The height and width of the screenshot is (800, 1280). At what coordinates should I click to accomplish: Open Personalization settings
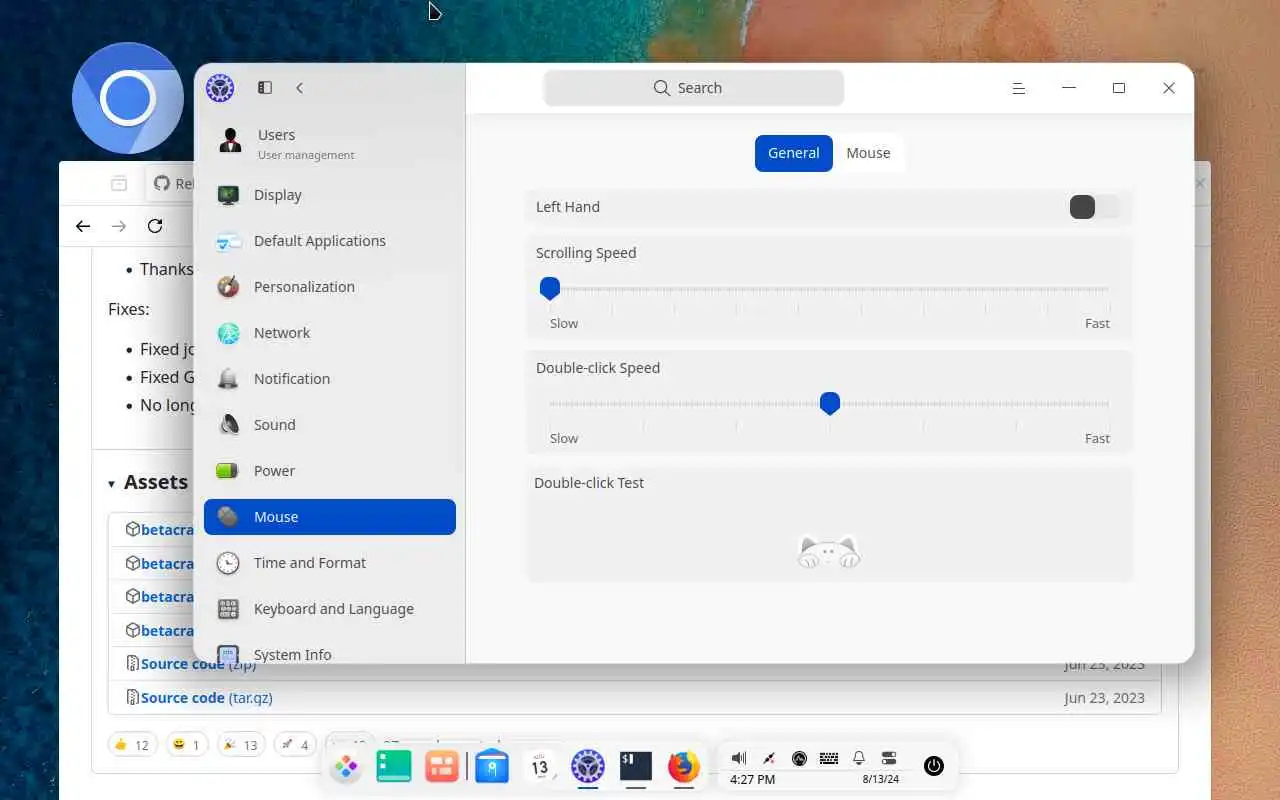click(329, 287)
